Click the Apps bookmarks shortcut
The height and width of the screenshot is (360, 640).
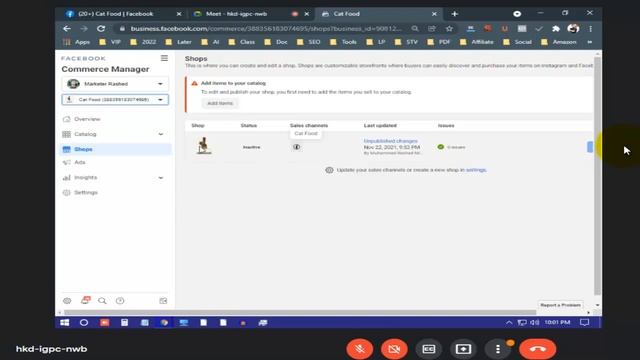tap(77, 42)
